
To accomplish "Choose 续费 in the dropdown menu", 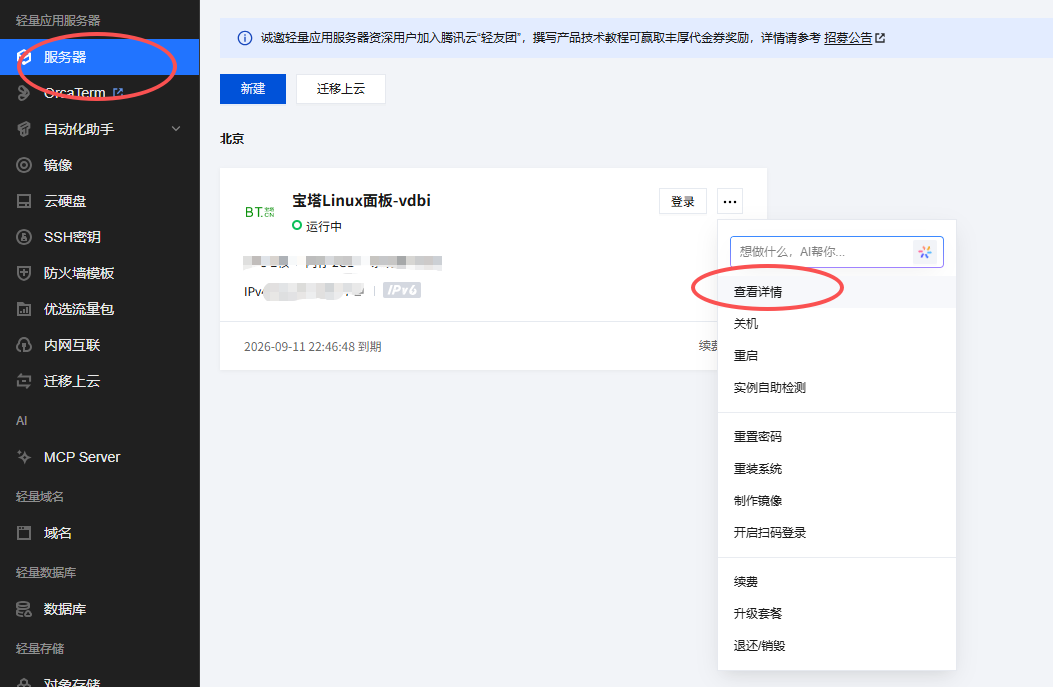I will [x=837, y=582].
